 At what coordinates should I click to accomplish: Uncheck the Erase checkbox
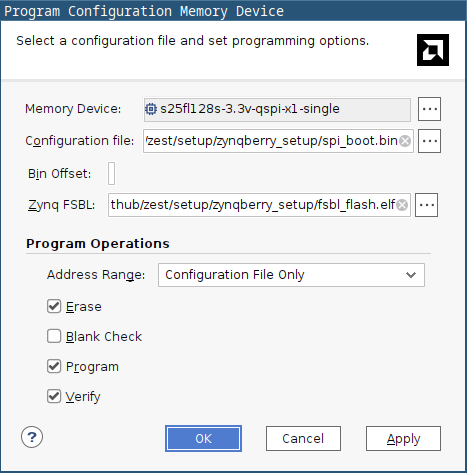coord(54,306)
